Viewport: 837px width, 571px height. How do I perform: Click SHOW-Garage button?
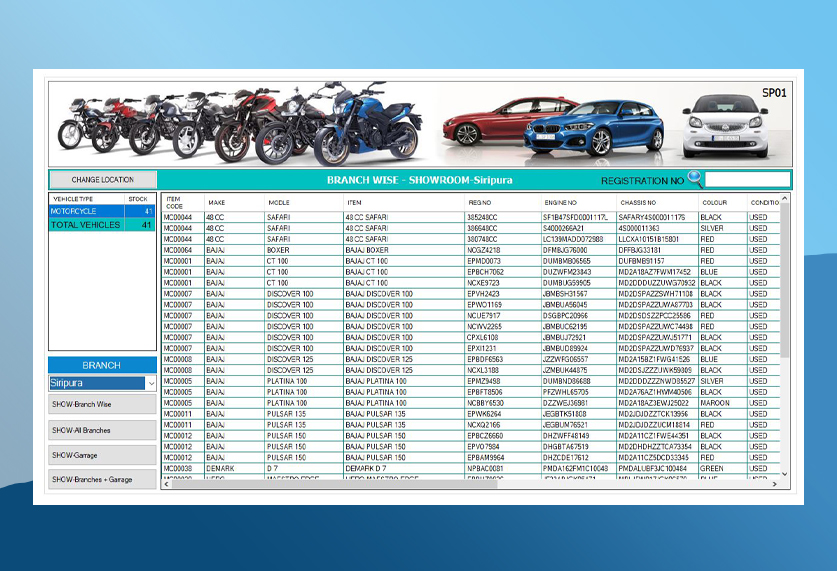click(102, 455)
